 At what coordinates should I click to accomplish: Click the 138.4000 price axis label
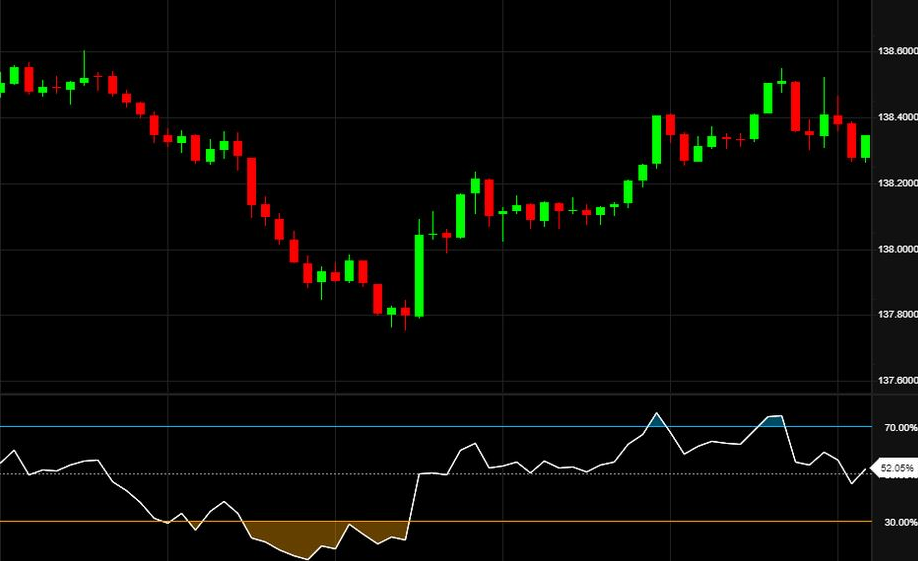[x=898, y=118]
